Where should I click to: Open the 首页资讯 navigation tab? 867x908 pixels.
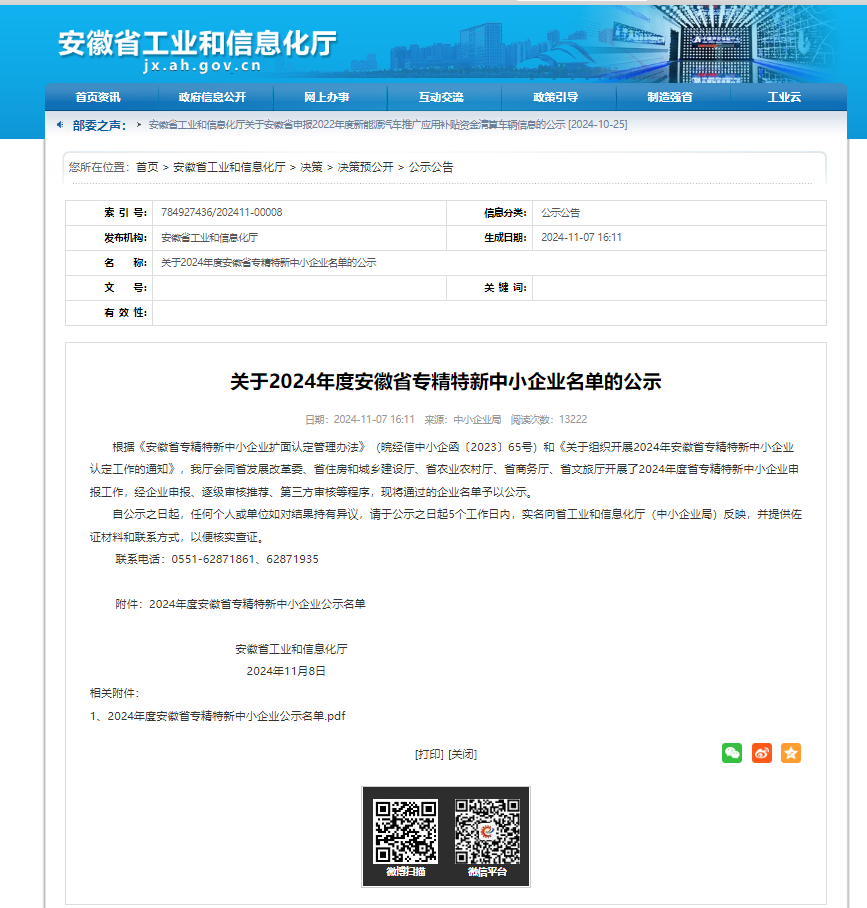pos(98,97)
